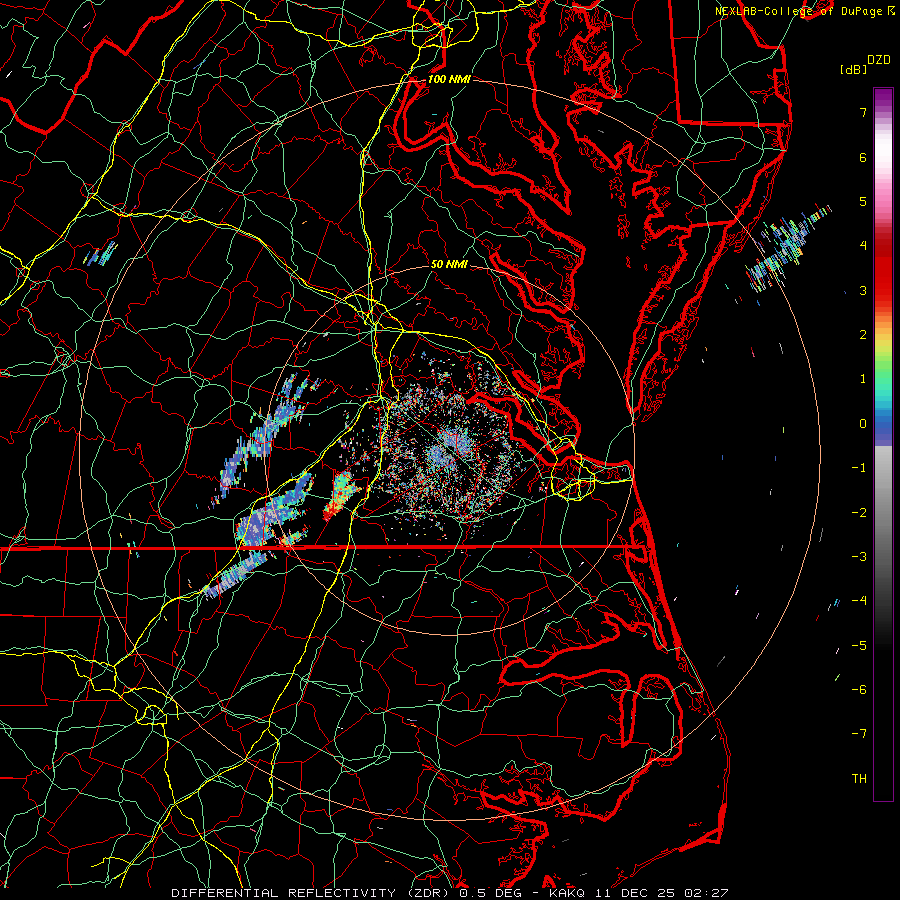Click the gray -2 dB color bar segment

[x=883, y=512]
